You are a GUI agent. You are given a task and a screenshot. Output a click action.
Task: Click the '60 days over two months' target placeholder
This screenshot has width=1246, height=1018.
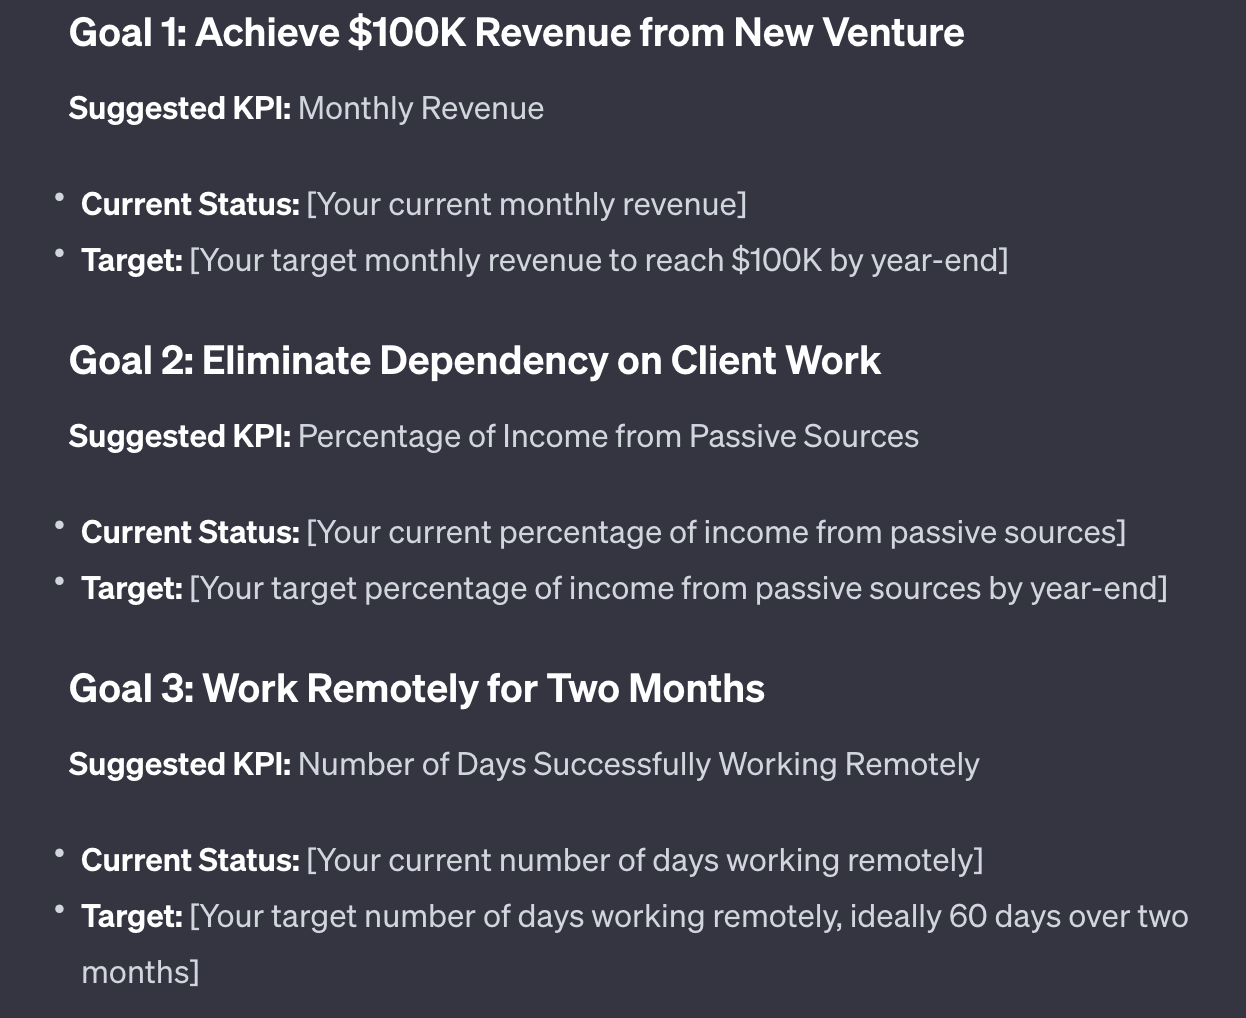(x=688, y=916)
